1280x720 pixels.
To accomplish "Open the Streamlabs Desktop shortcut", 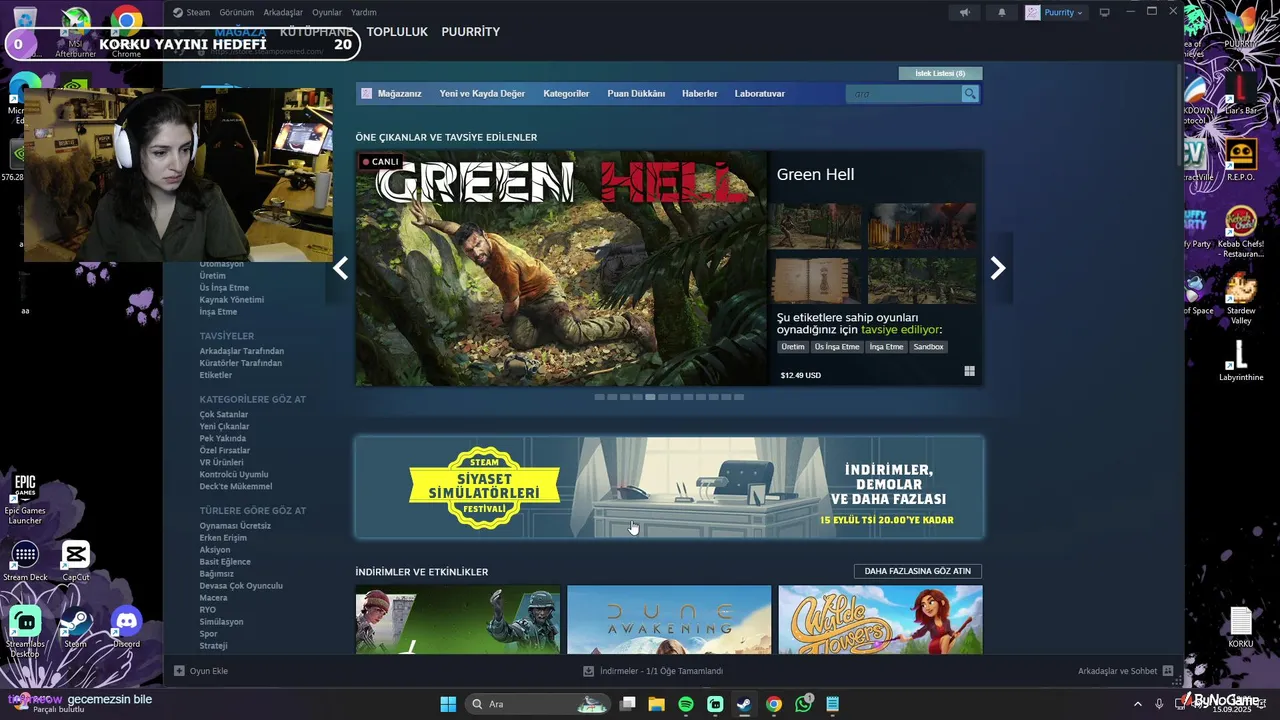I will 25,630.
